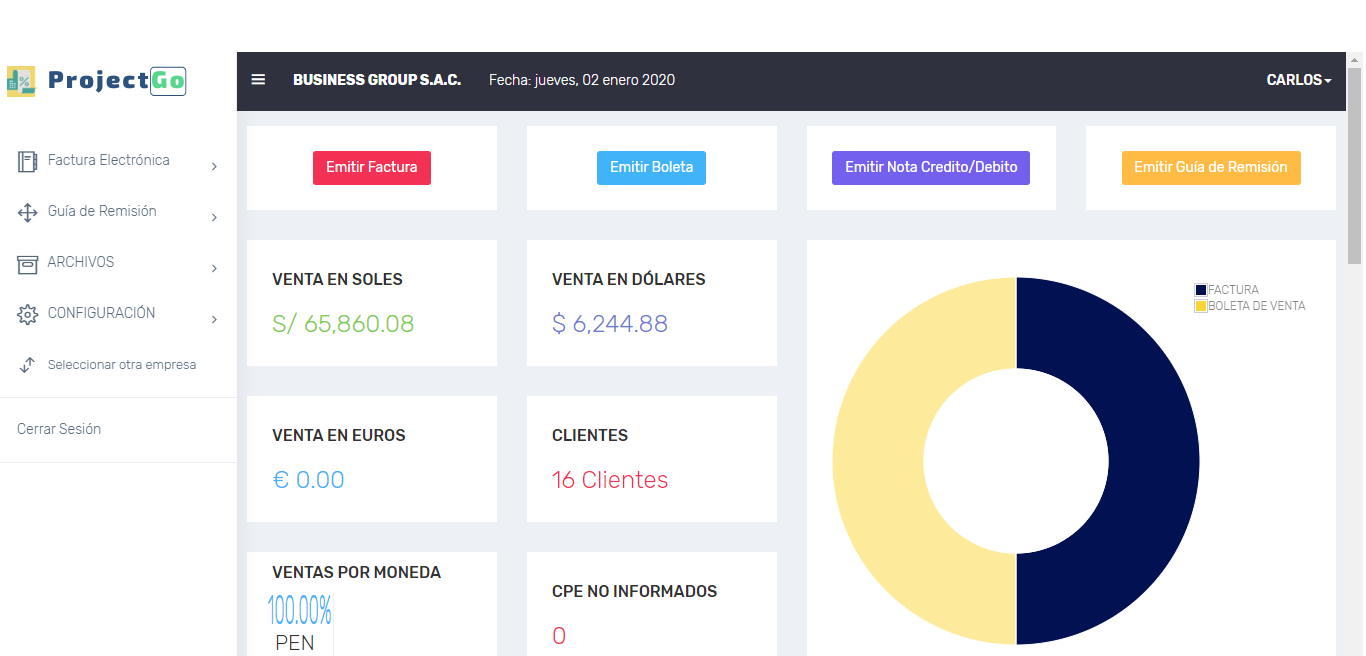
Task: Expand the Guía de Remisión chevron
Action: [214, 218]
